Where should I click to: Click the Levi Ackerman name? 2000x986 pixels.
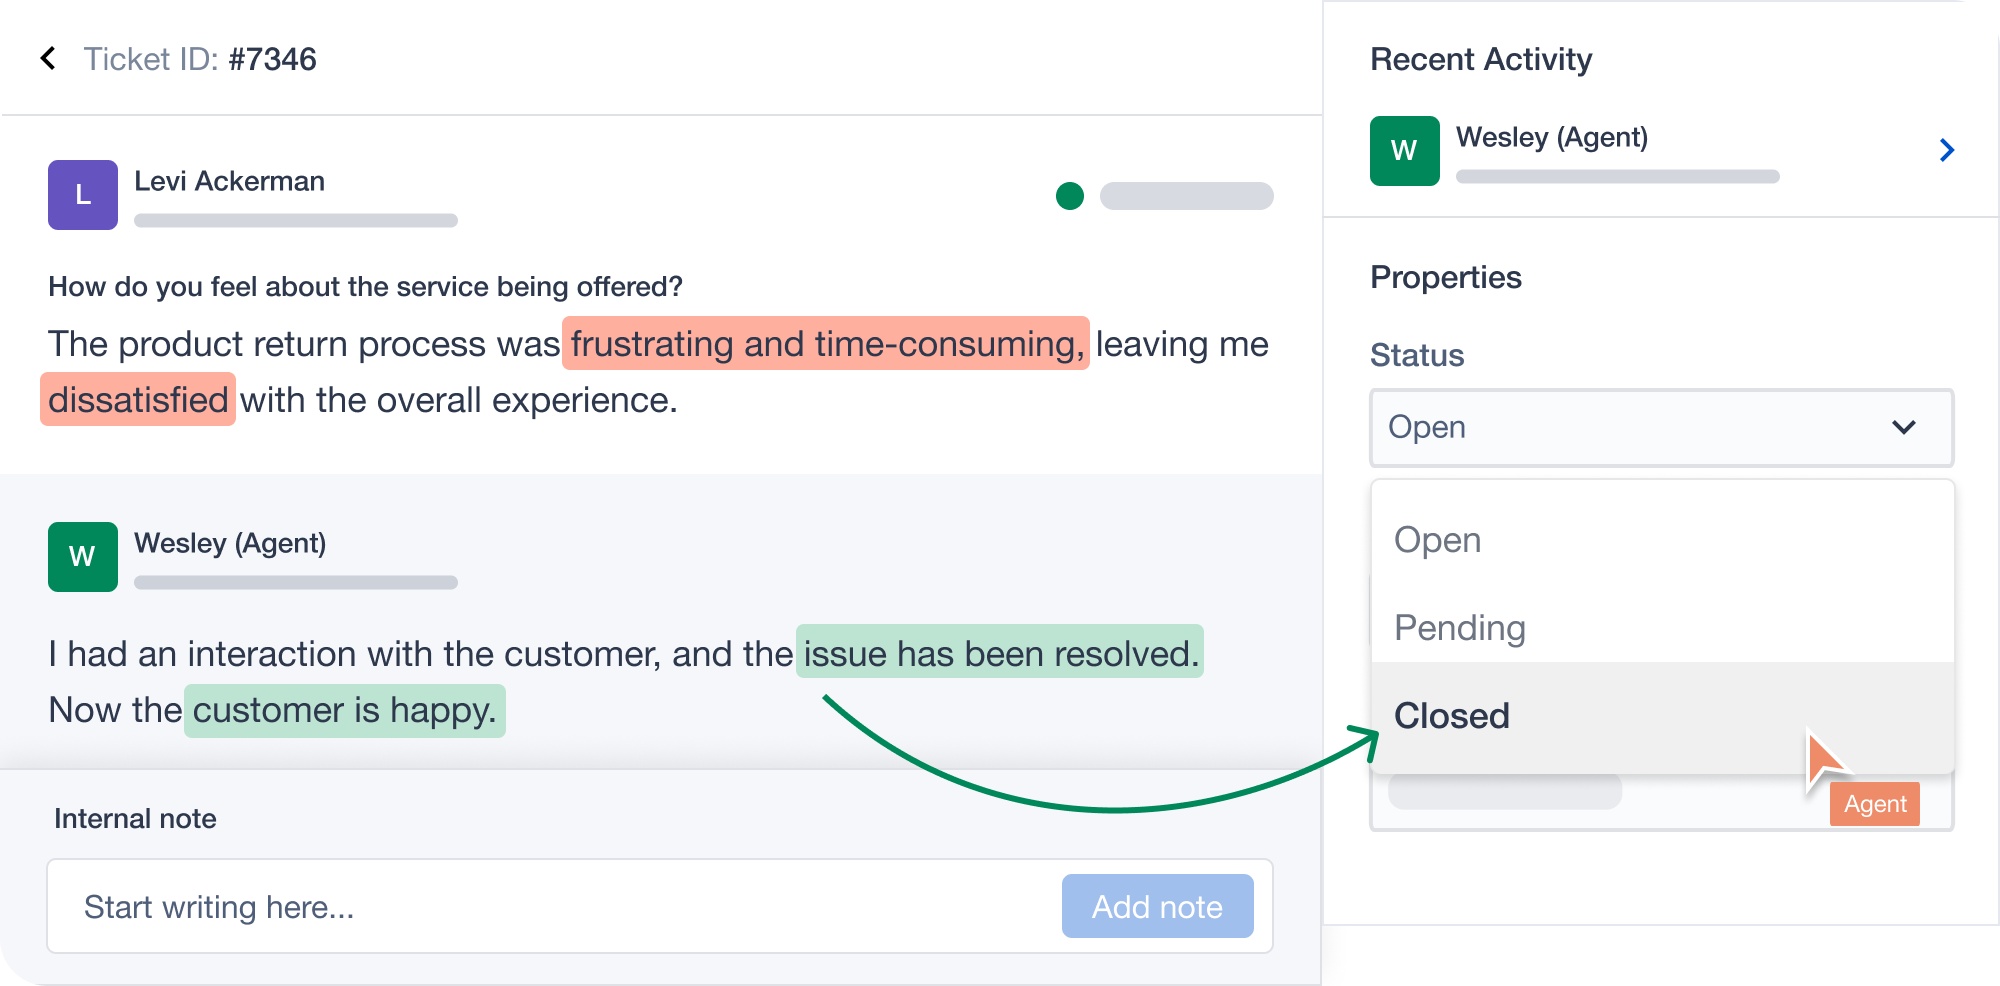point(229,181)
